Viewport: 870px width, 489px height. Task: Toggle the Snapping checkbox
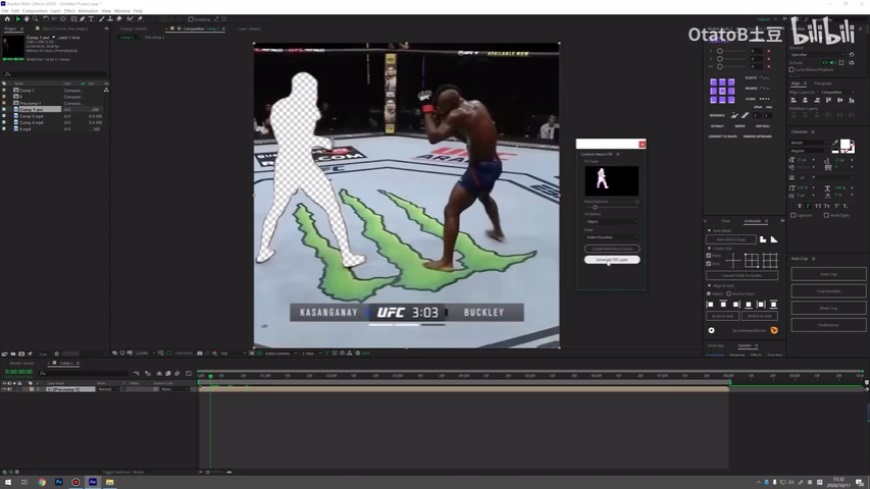click(x=190, y=19)
